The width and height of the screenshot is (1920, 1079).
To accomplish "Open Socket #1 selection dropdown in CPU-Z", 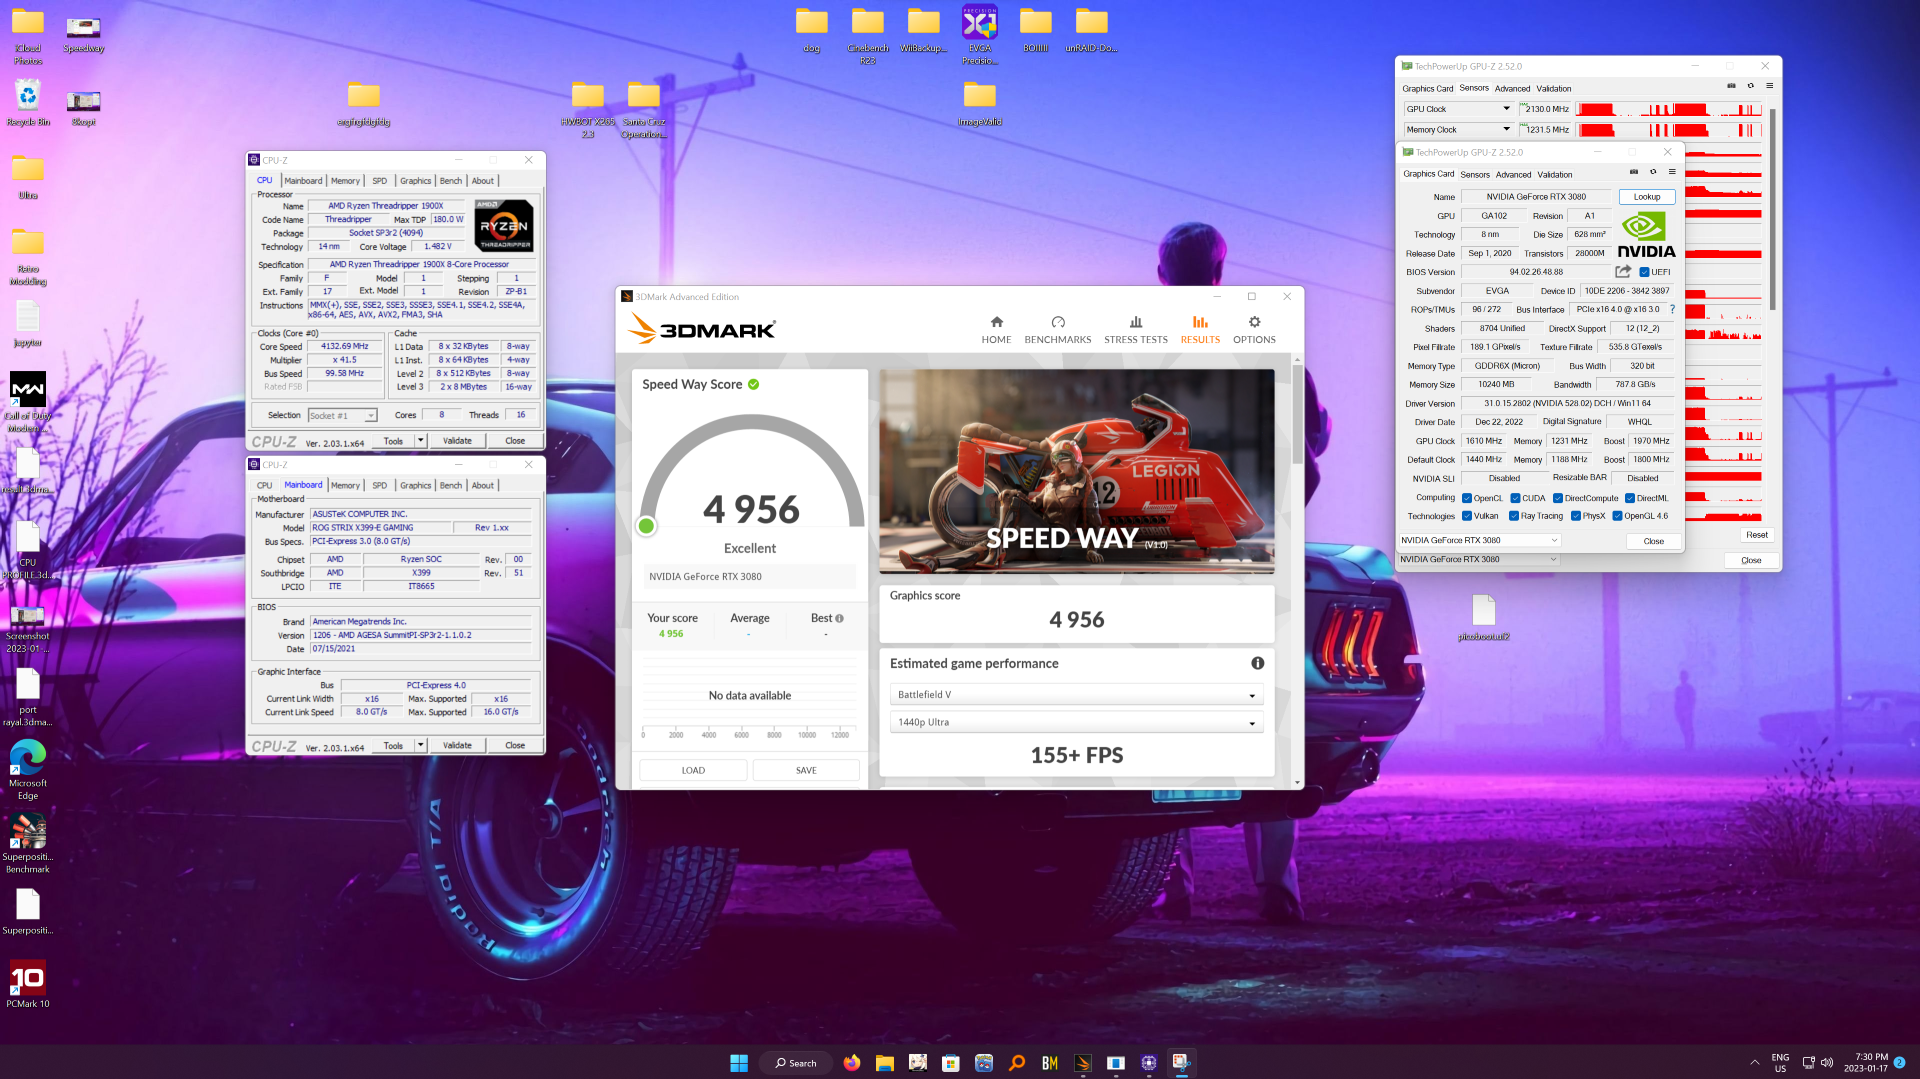I will (342, 415).
